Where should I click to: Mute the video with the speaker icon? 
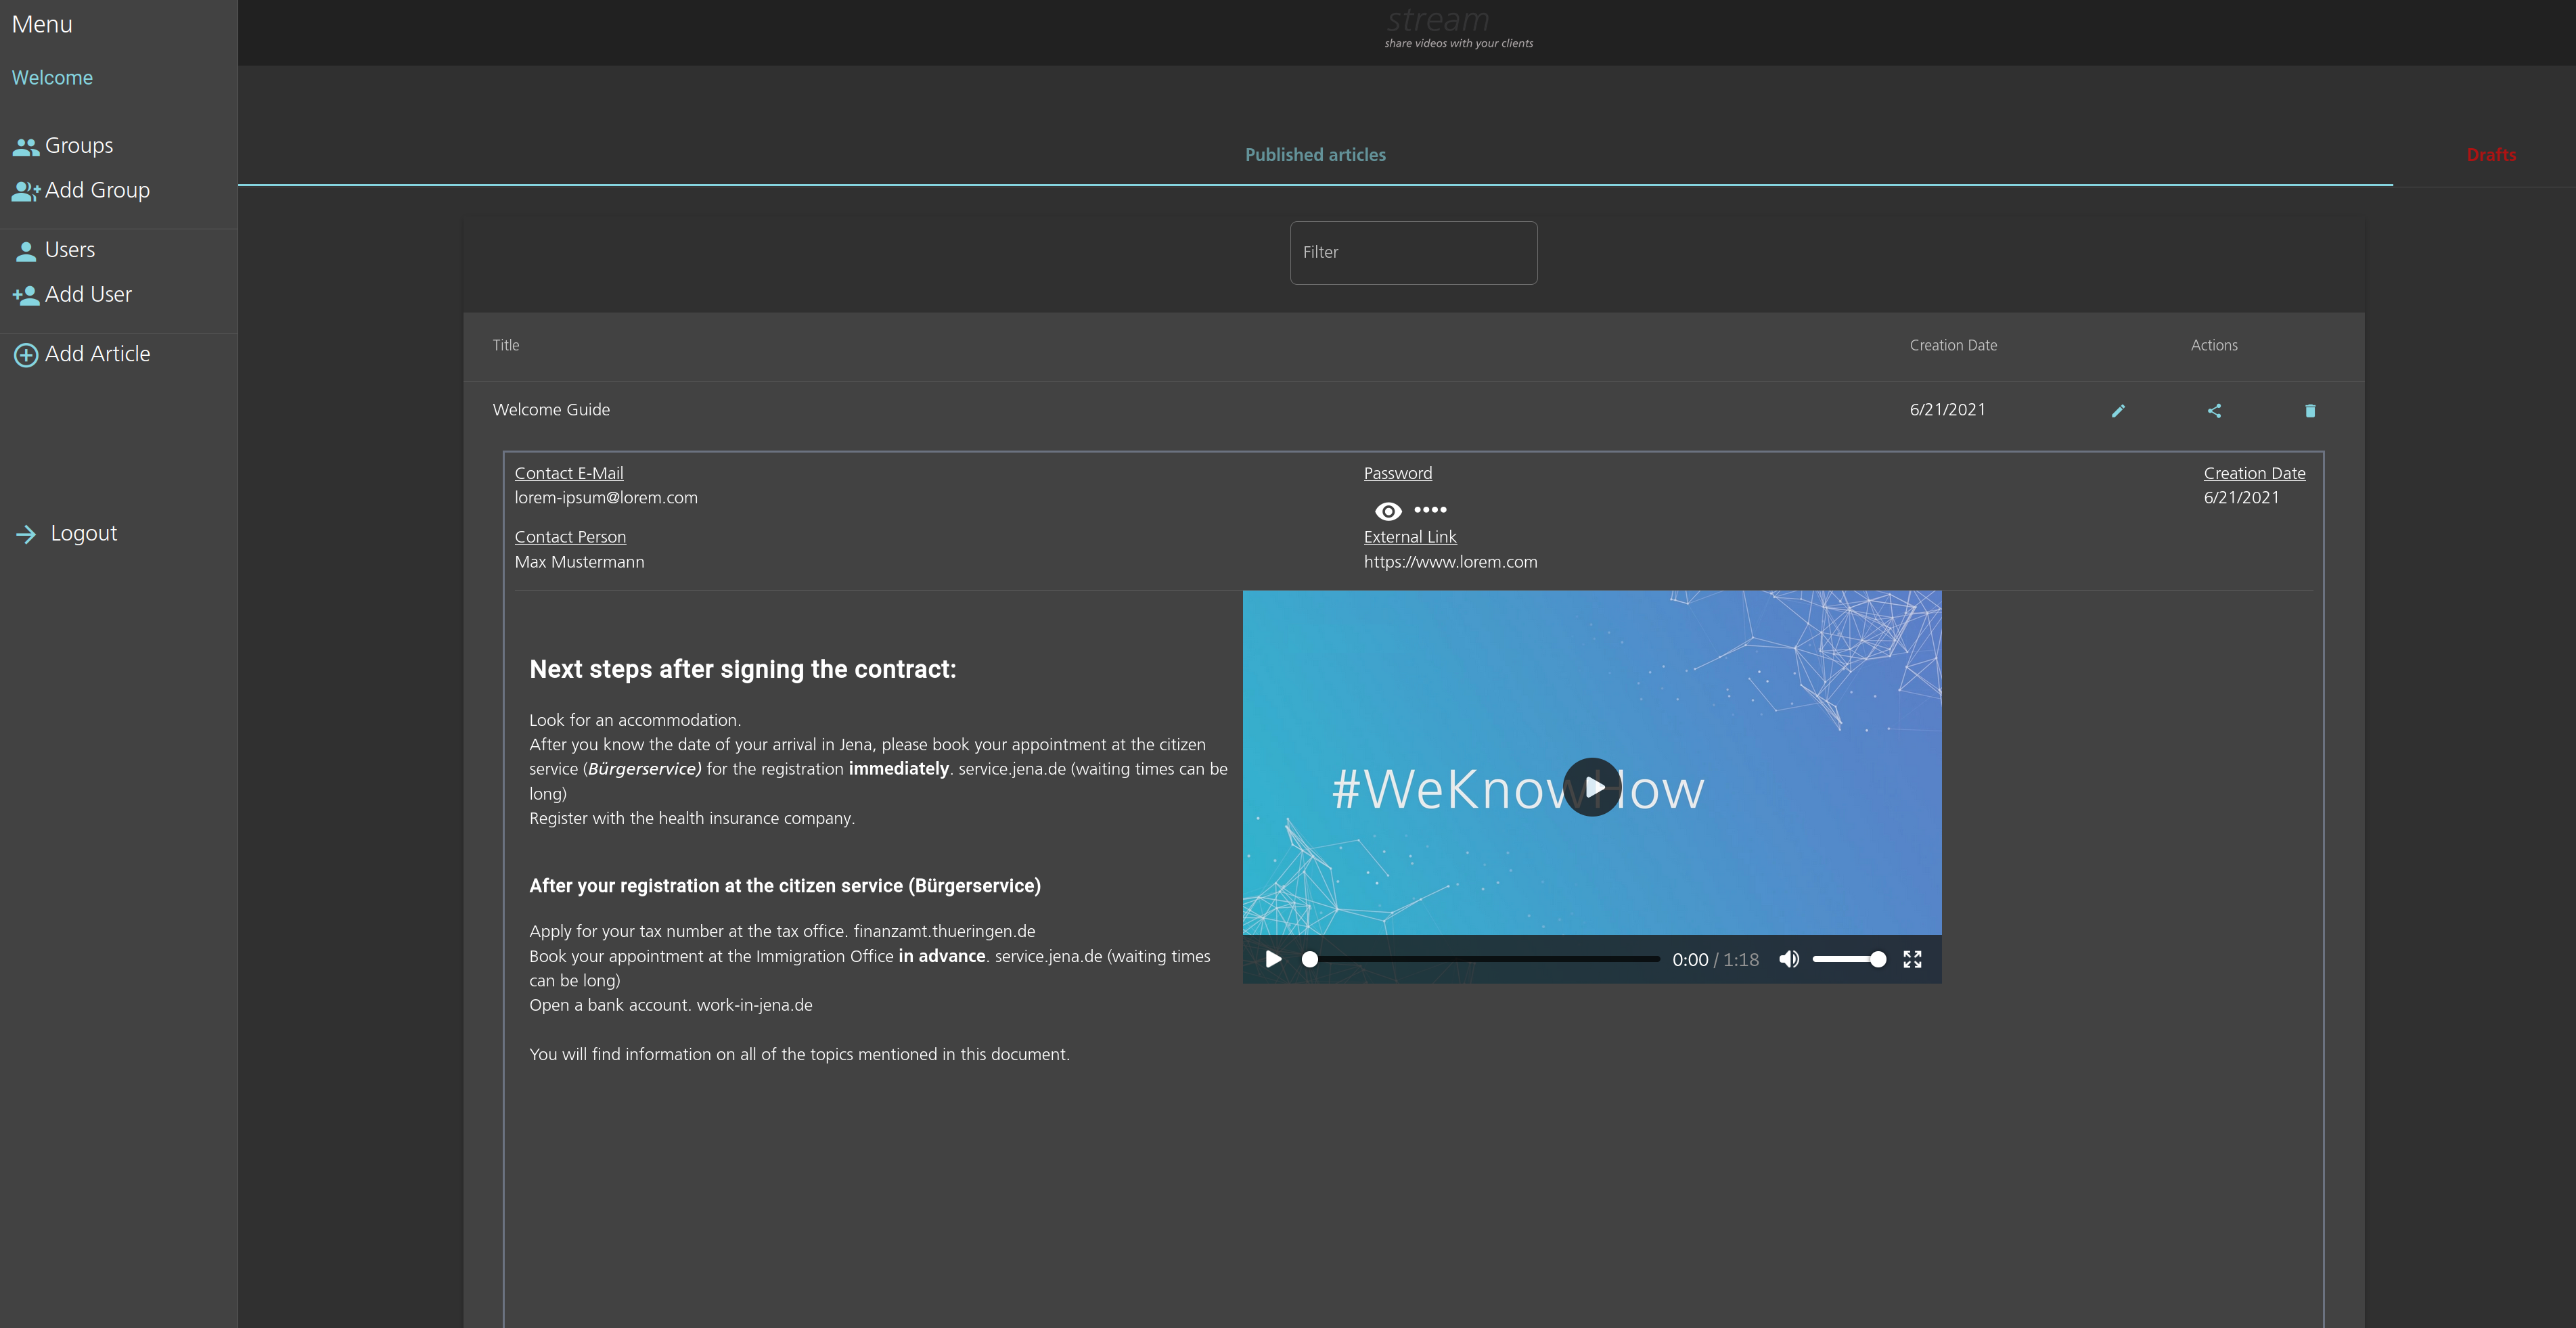[x=1789, y=959]
